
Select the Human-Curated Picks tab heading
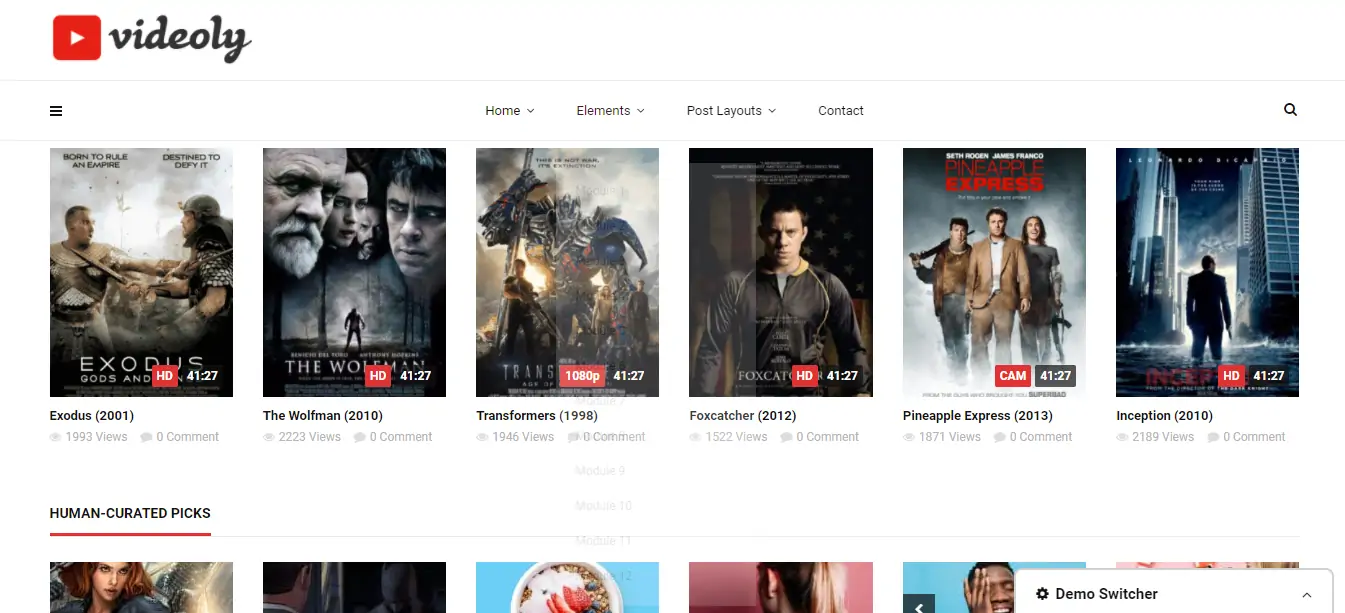130,513
